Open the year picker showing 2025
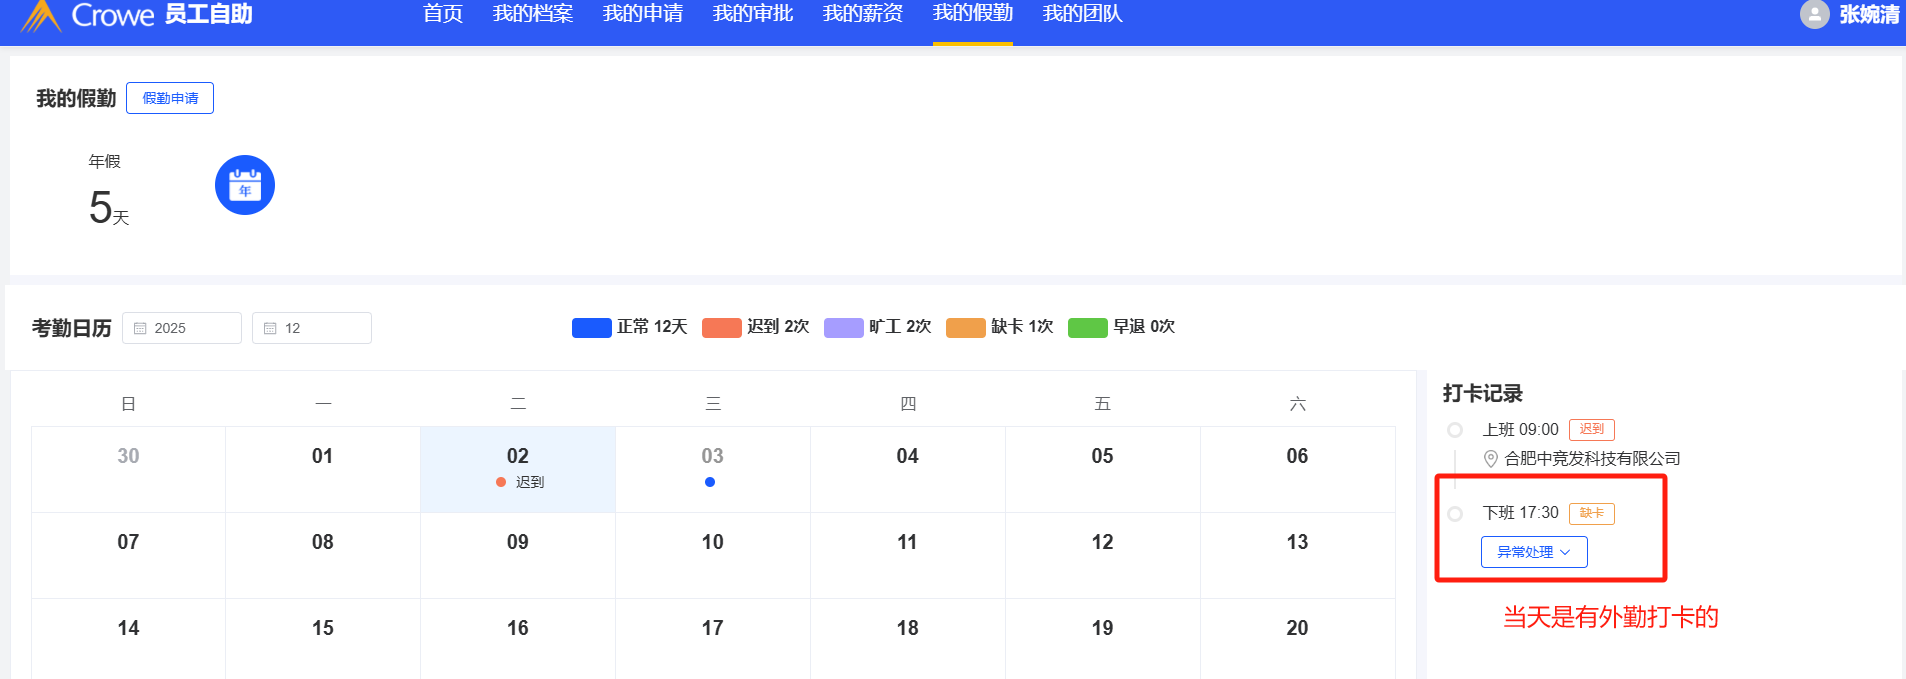This screenshot has height=679, width=1906. (x=182, y=328)
